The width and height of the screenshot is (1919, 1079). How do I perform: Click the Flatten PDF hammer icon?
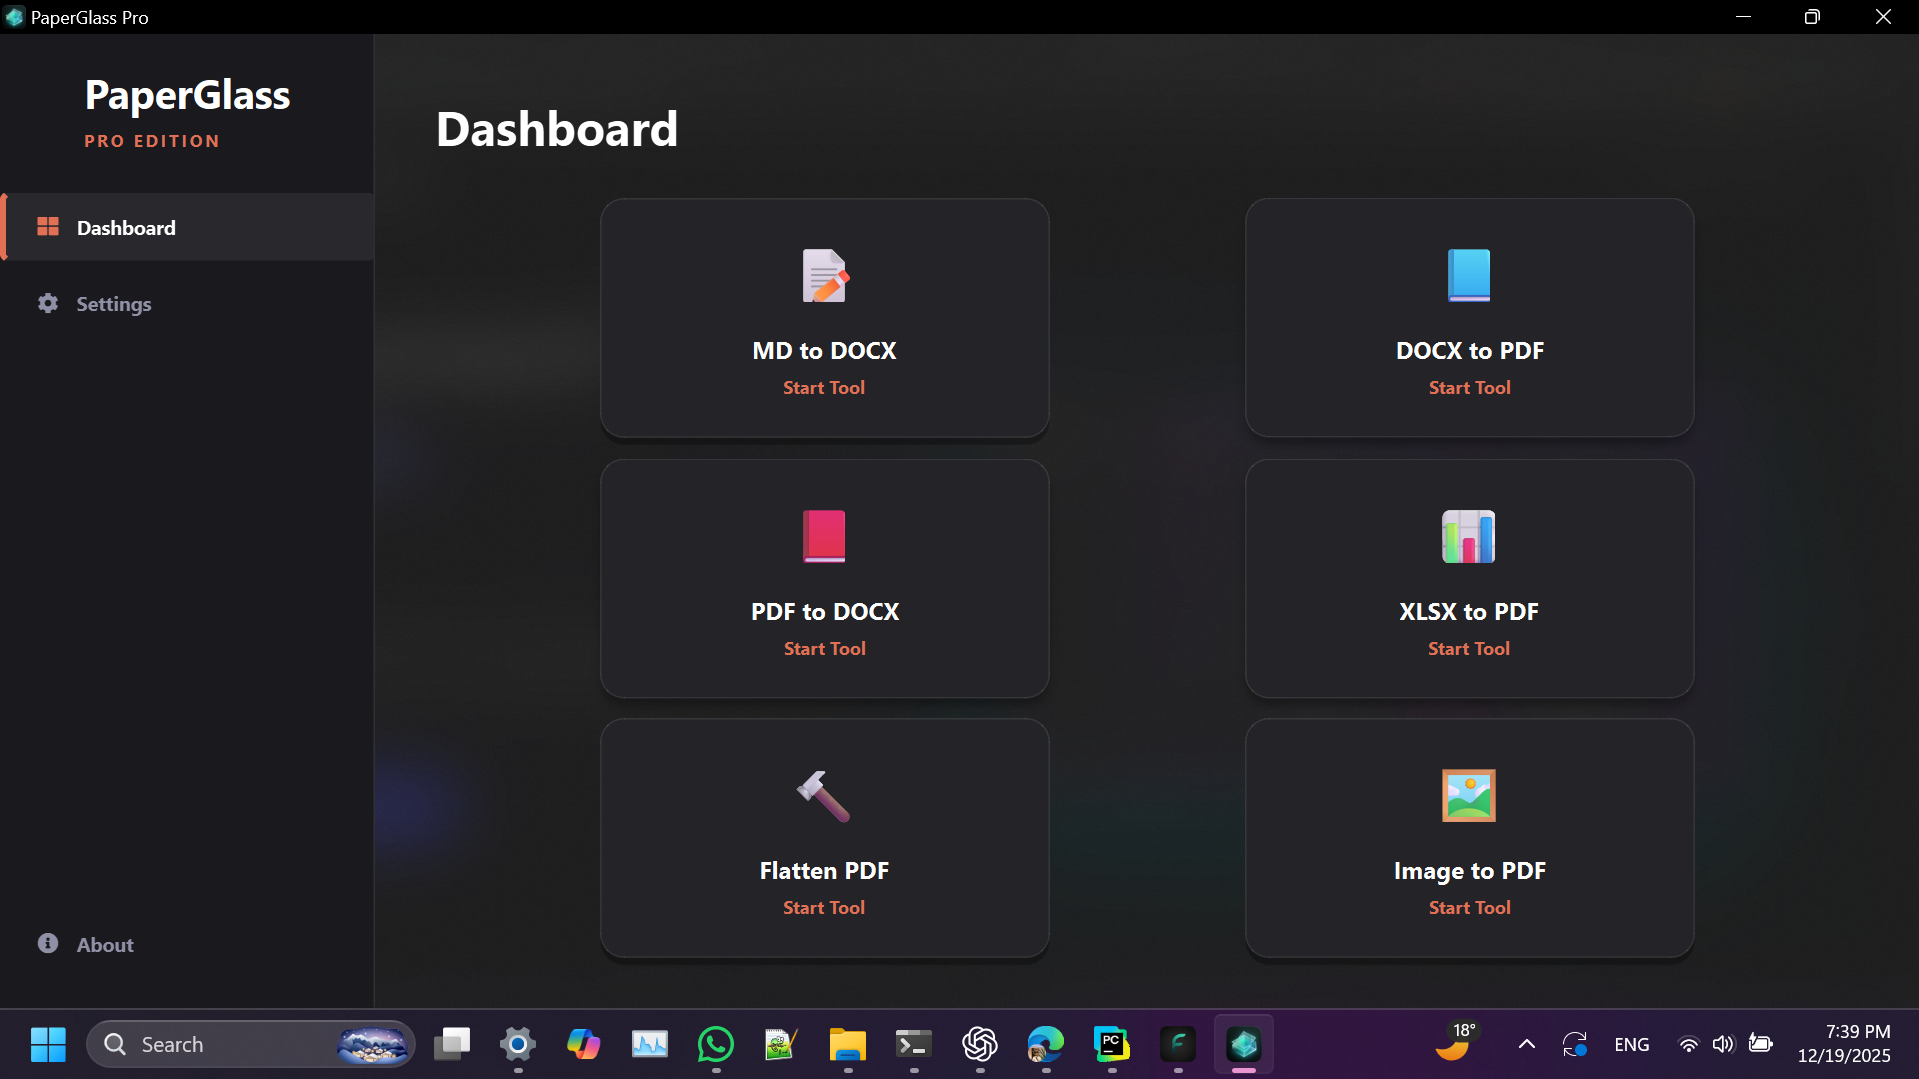(x=823, y=796)
